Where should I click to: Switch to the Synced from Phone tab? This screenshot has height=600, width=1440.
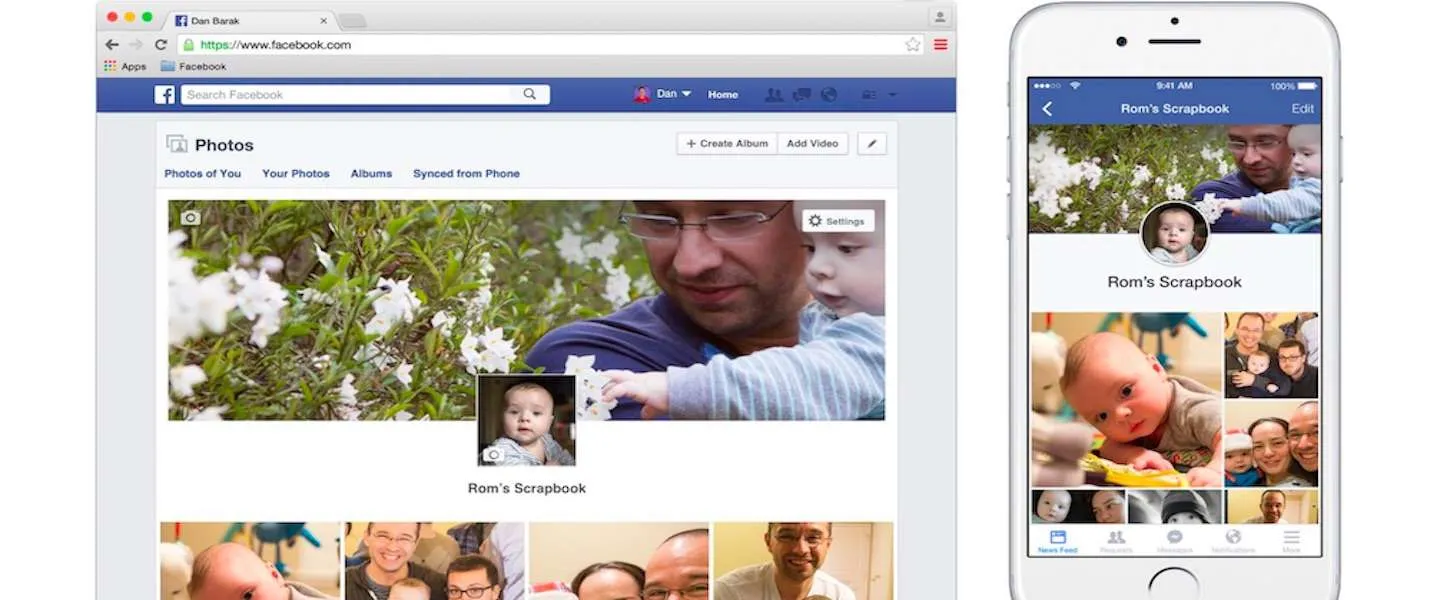(466, 173)
